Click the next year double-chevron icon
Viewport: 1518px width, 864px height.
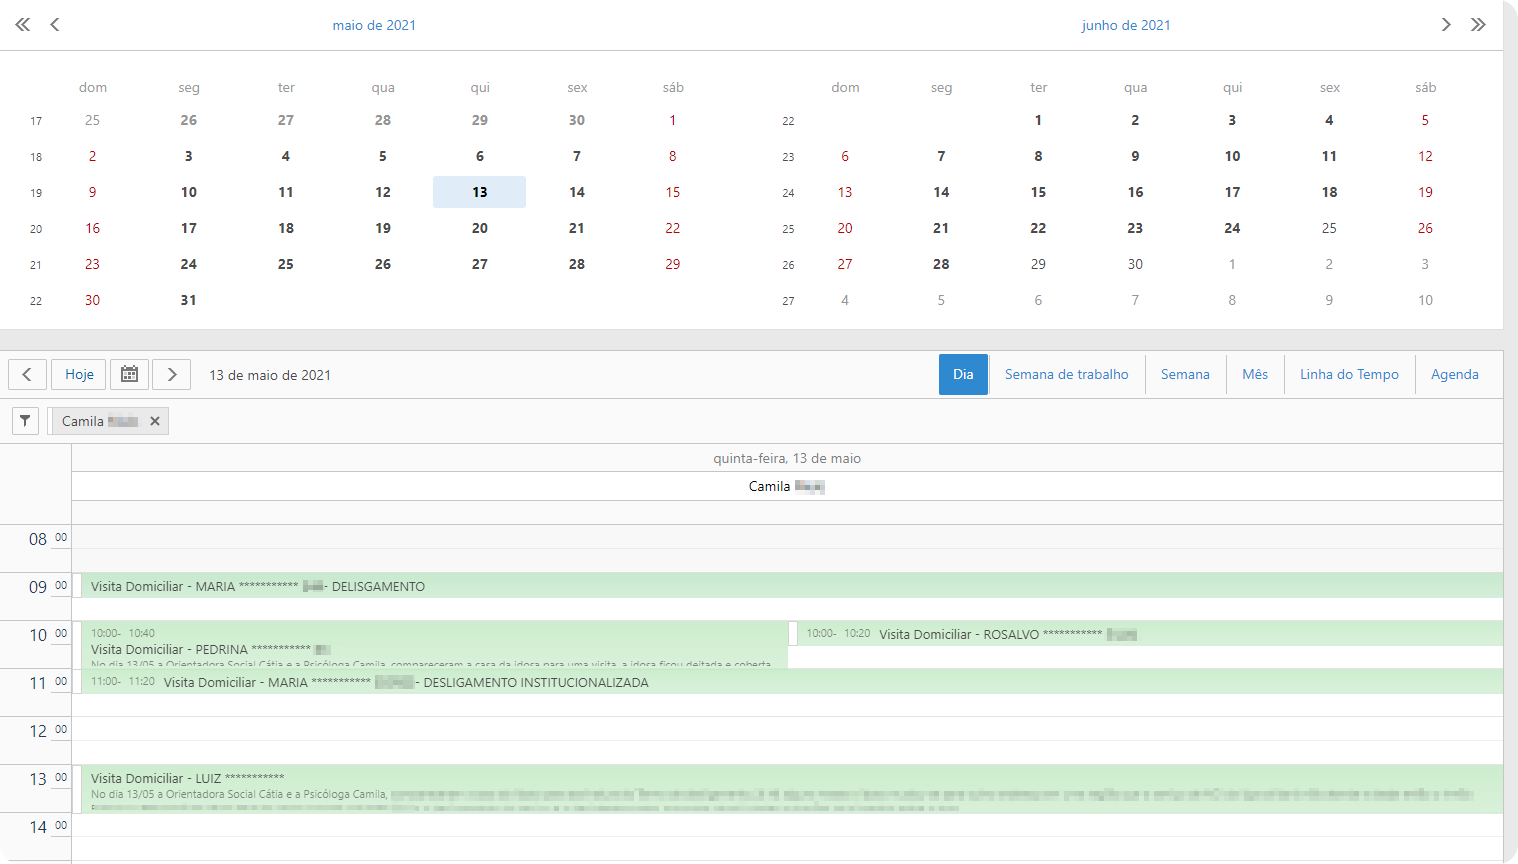coord(1478,25)
